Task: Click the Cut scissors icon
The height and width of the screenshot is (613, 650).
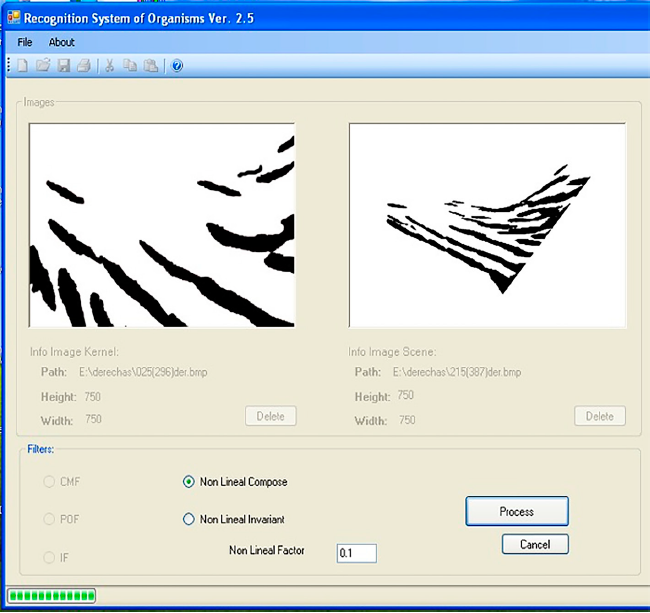Action: click(110, 66)
